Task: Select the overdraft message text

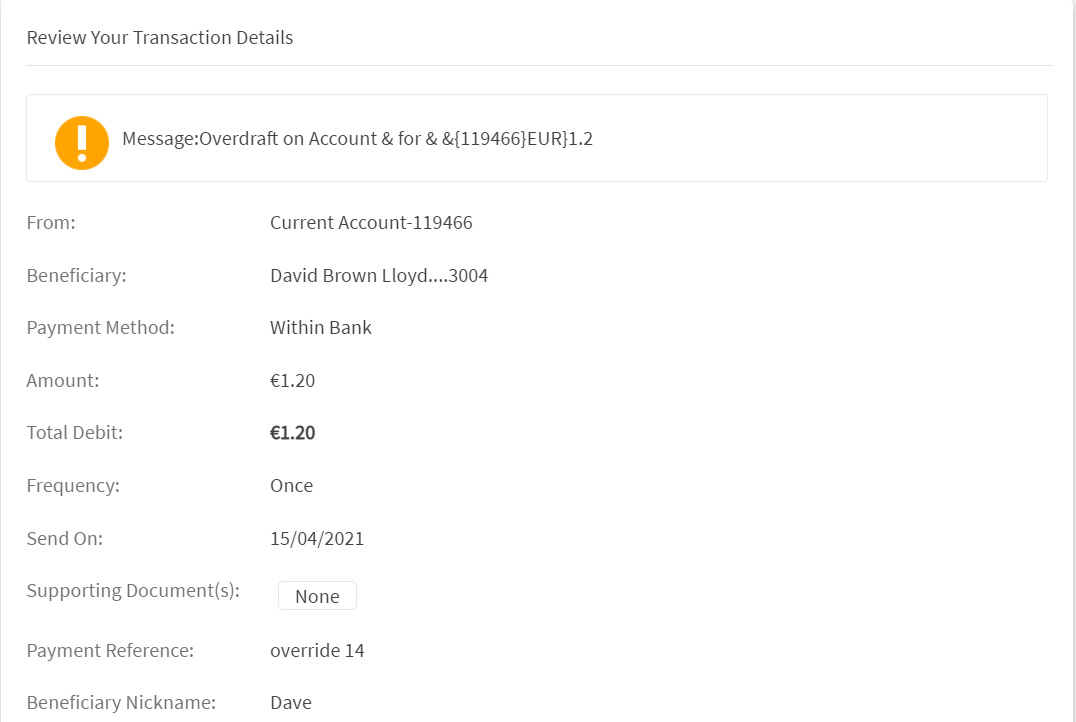Action: (357, 139)
